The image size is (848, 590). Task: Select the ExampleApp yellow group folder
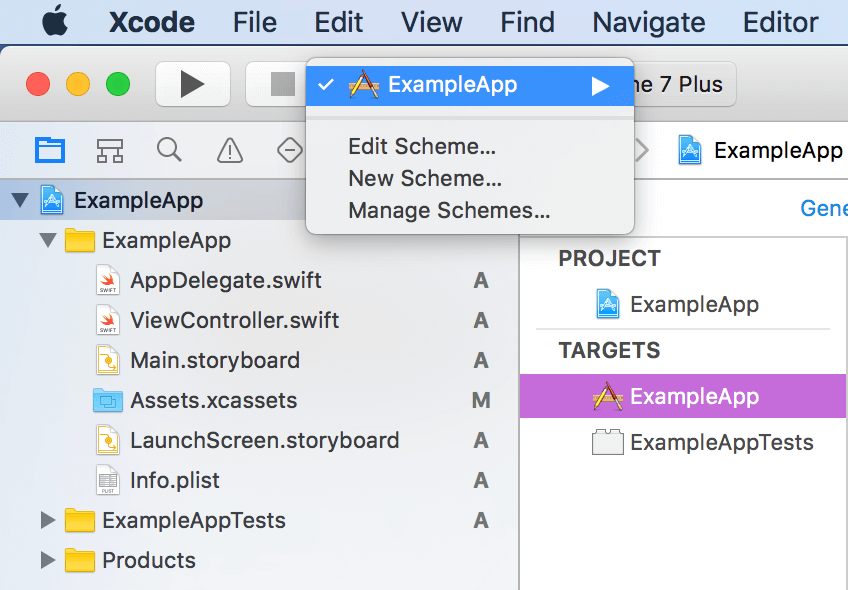coord(167,240)
